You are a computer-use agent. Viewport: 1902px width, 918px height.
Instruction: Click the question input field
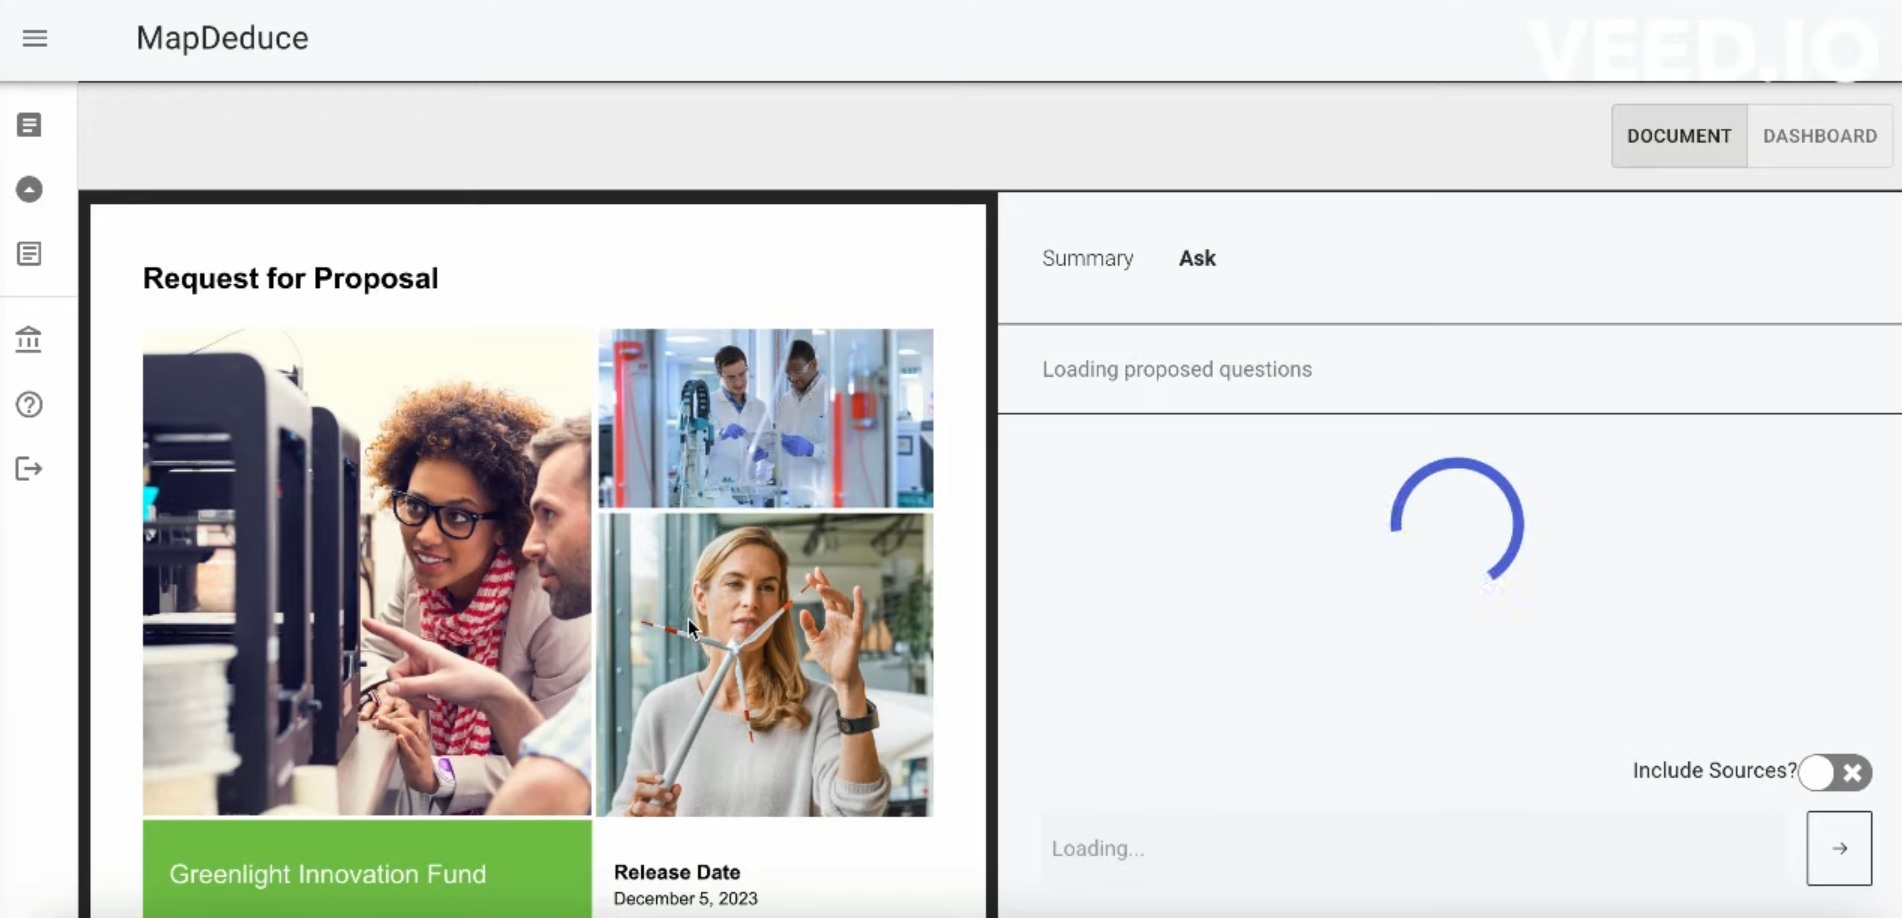tap(1412, 848)
